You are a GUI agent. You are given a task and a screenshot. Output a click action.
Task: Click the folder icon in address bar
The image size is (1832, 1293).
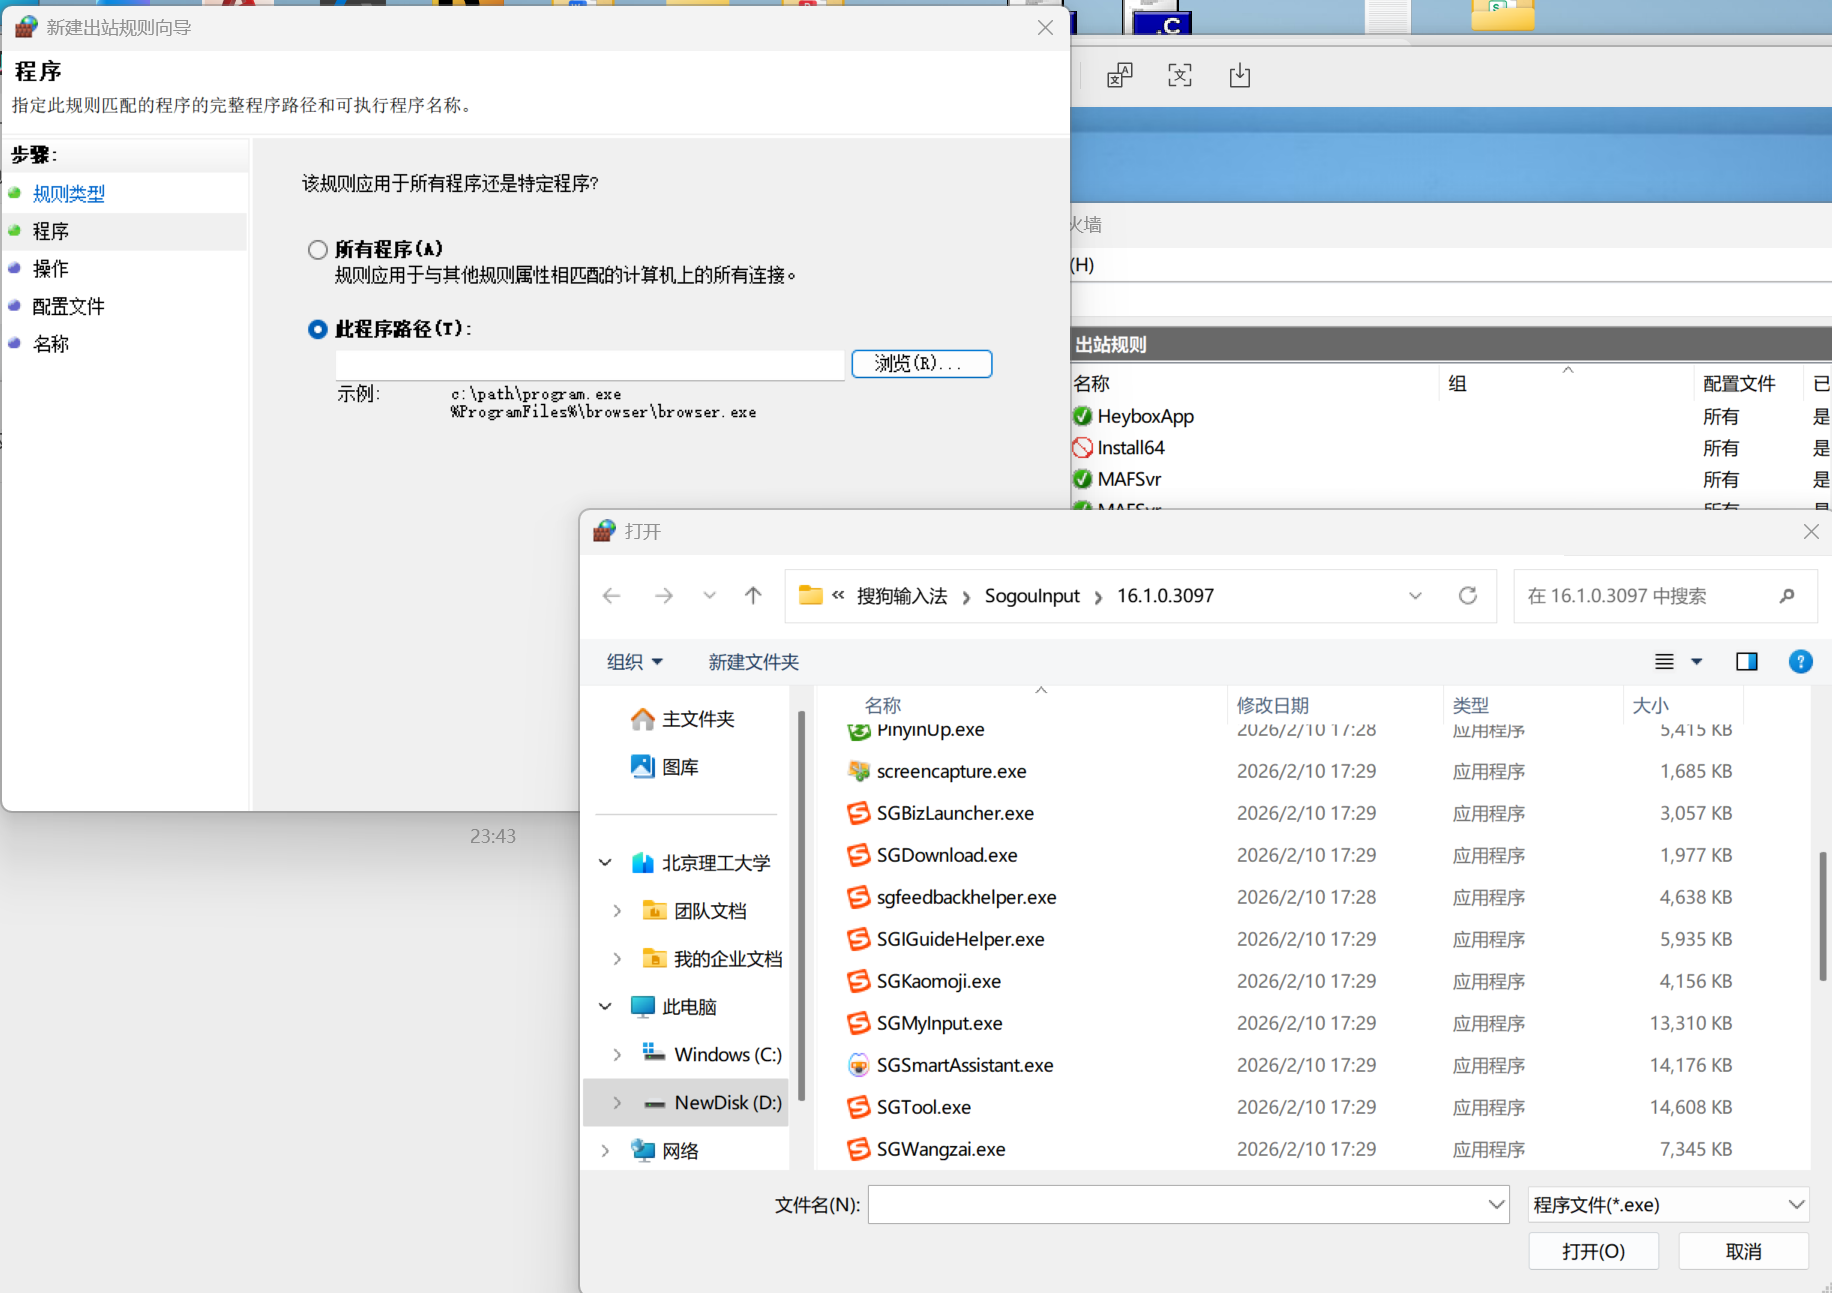point(810,595)
